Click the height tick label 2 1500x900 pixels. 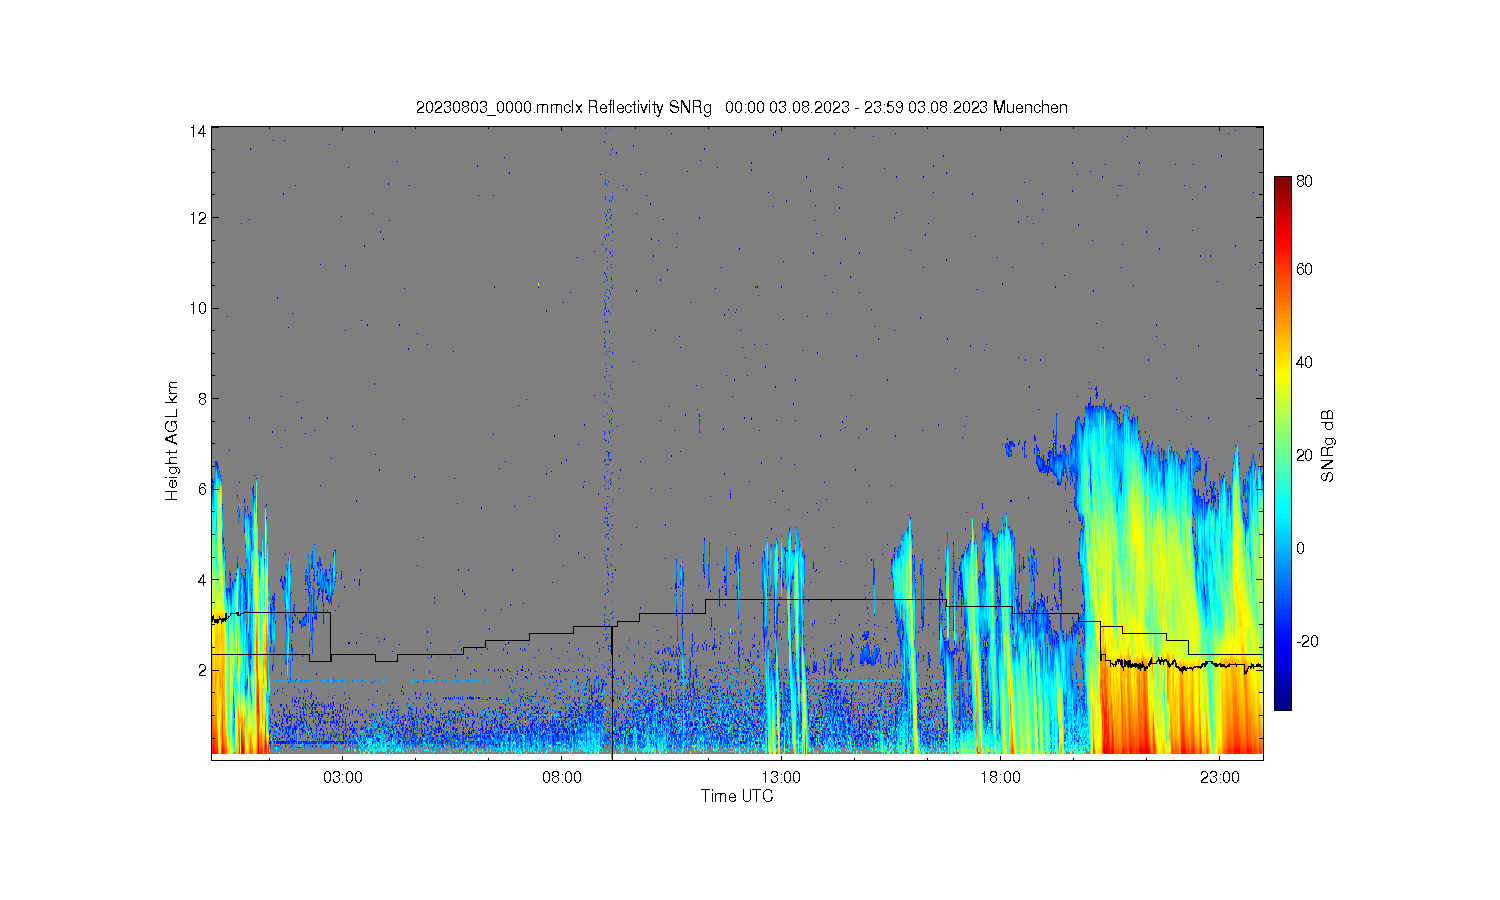click(202, 670)
